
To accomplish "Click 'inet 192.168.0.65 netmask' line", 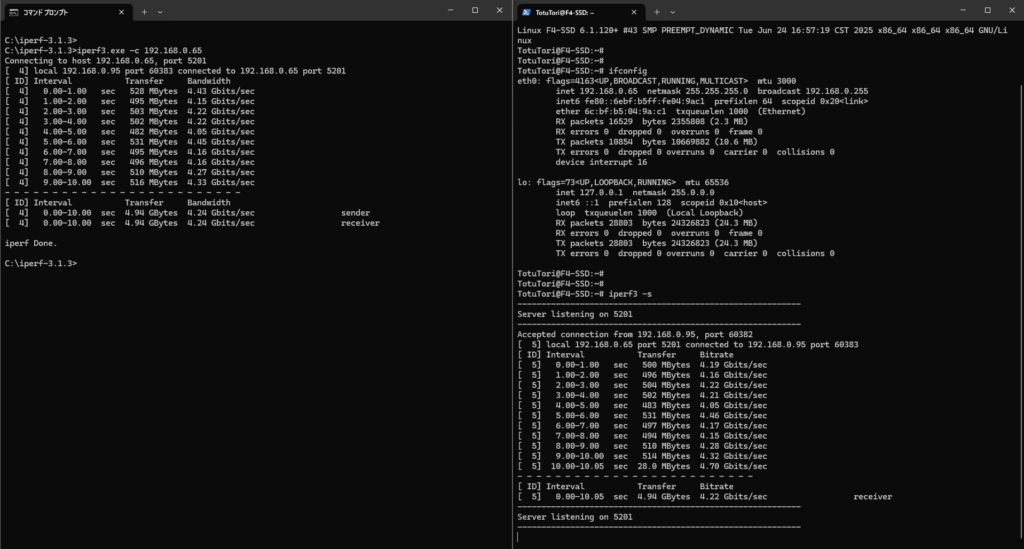I will (x=712, y=91).
